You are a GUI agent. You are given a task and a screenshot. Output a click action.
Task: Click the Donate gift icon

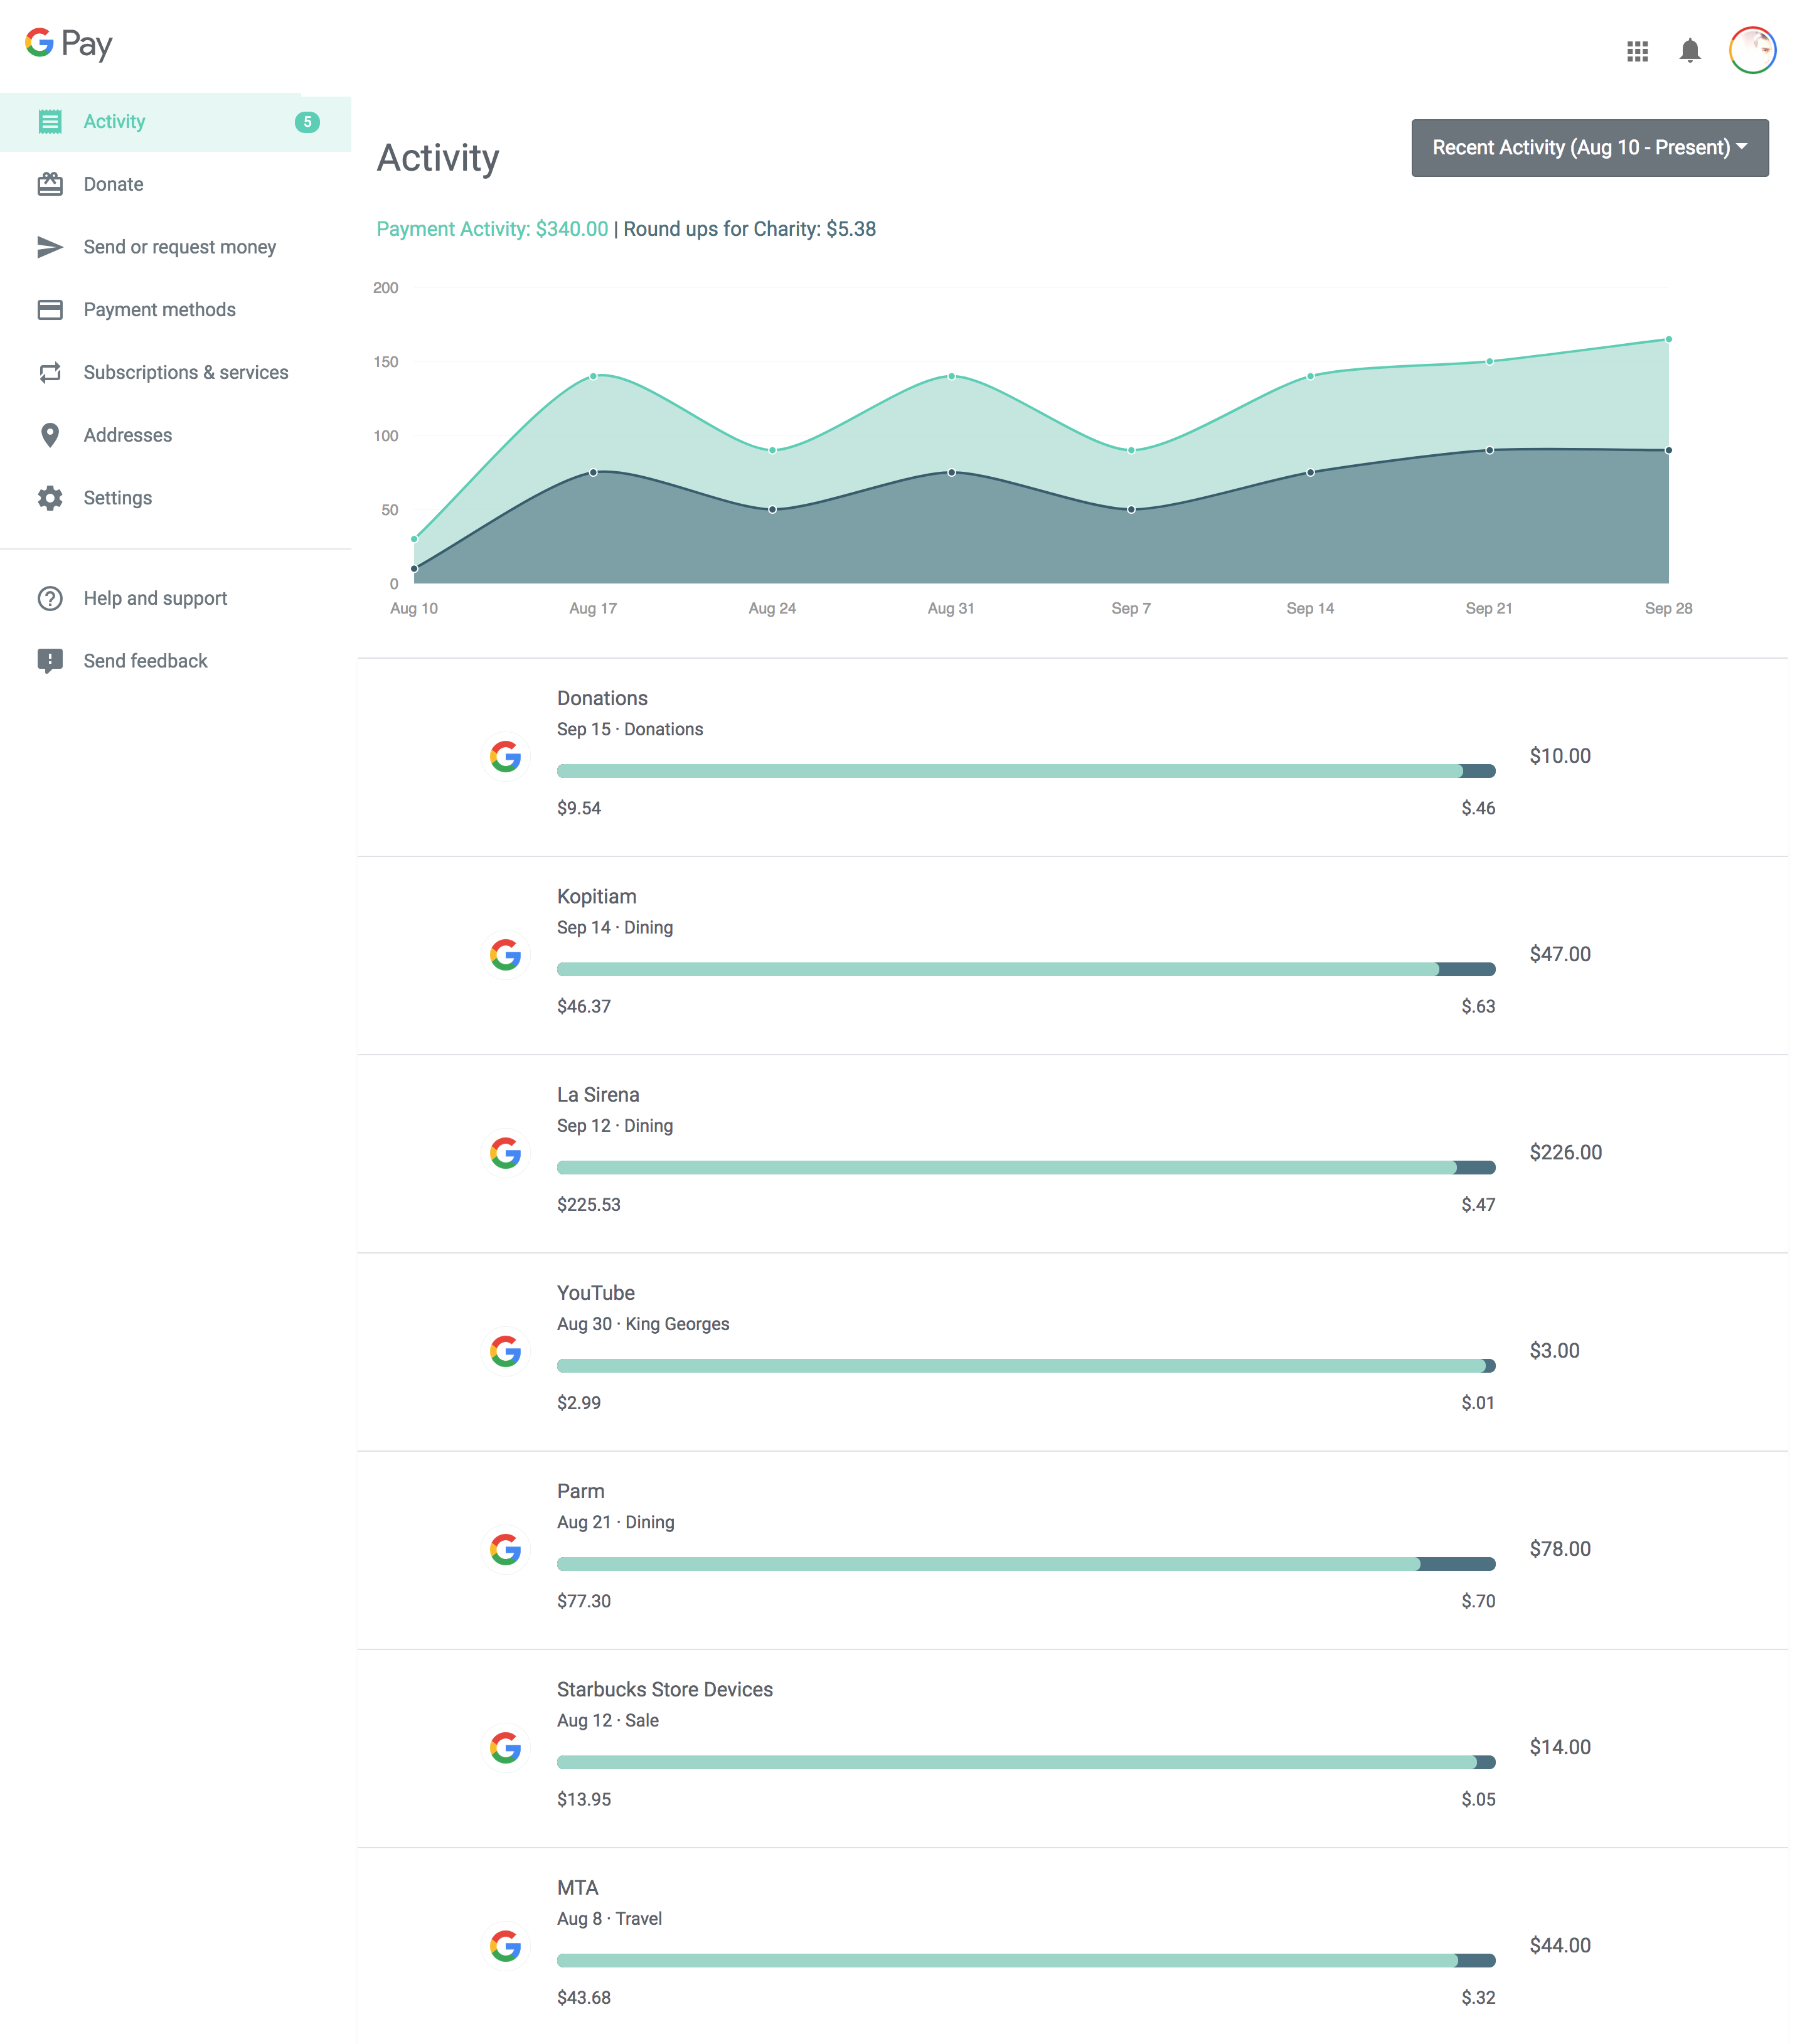click(x=50, y=184)
